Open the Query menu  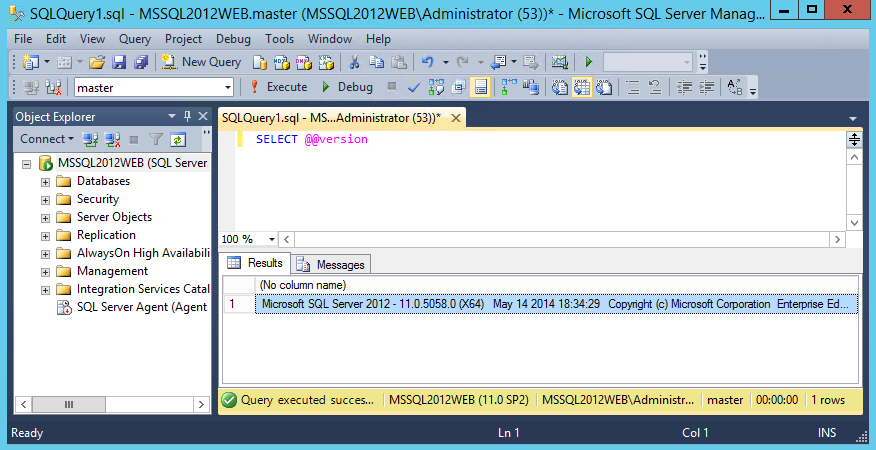(134, 39)
